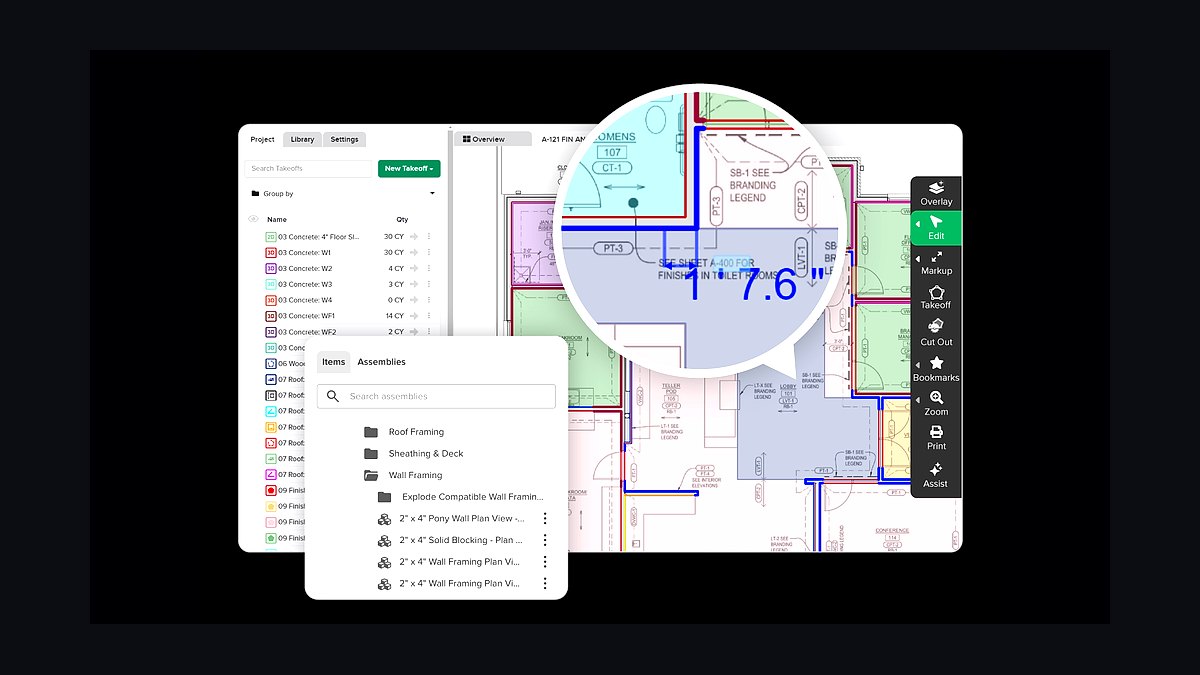Select the Assemblies tab in popup
Viewport: 1200px width, 675px height.
[x=381, y=362]
